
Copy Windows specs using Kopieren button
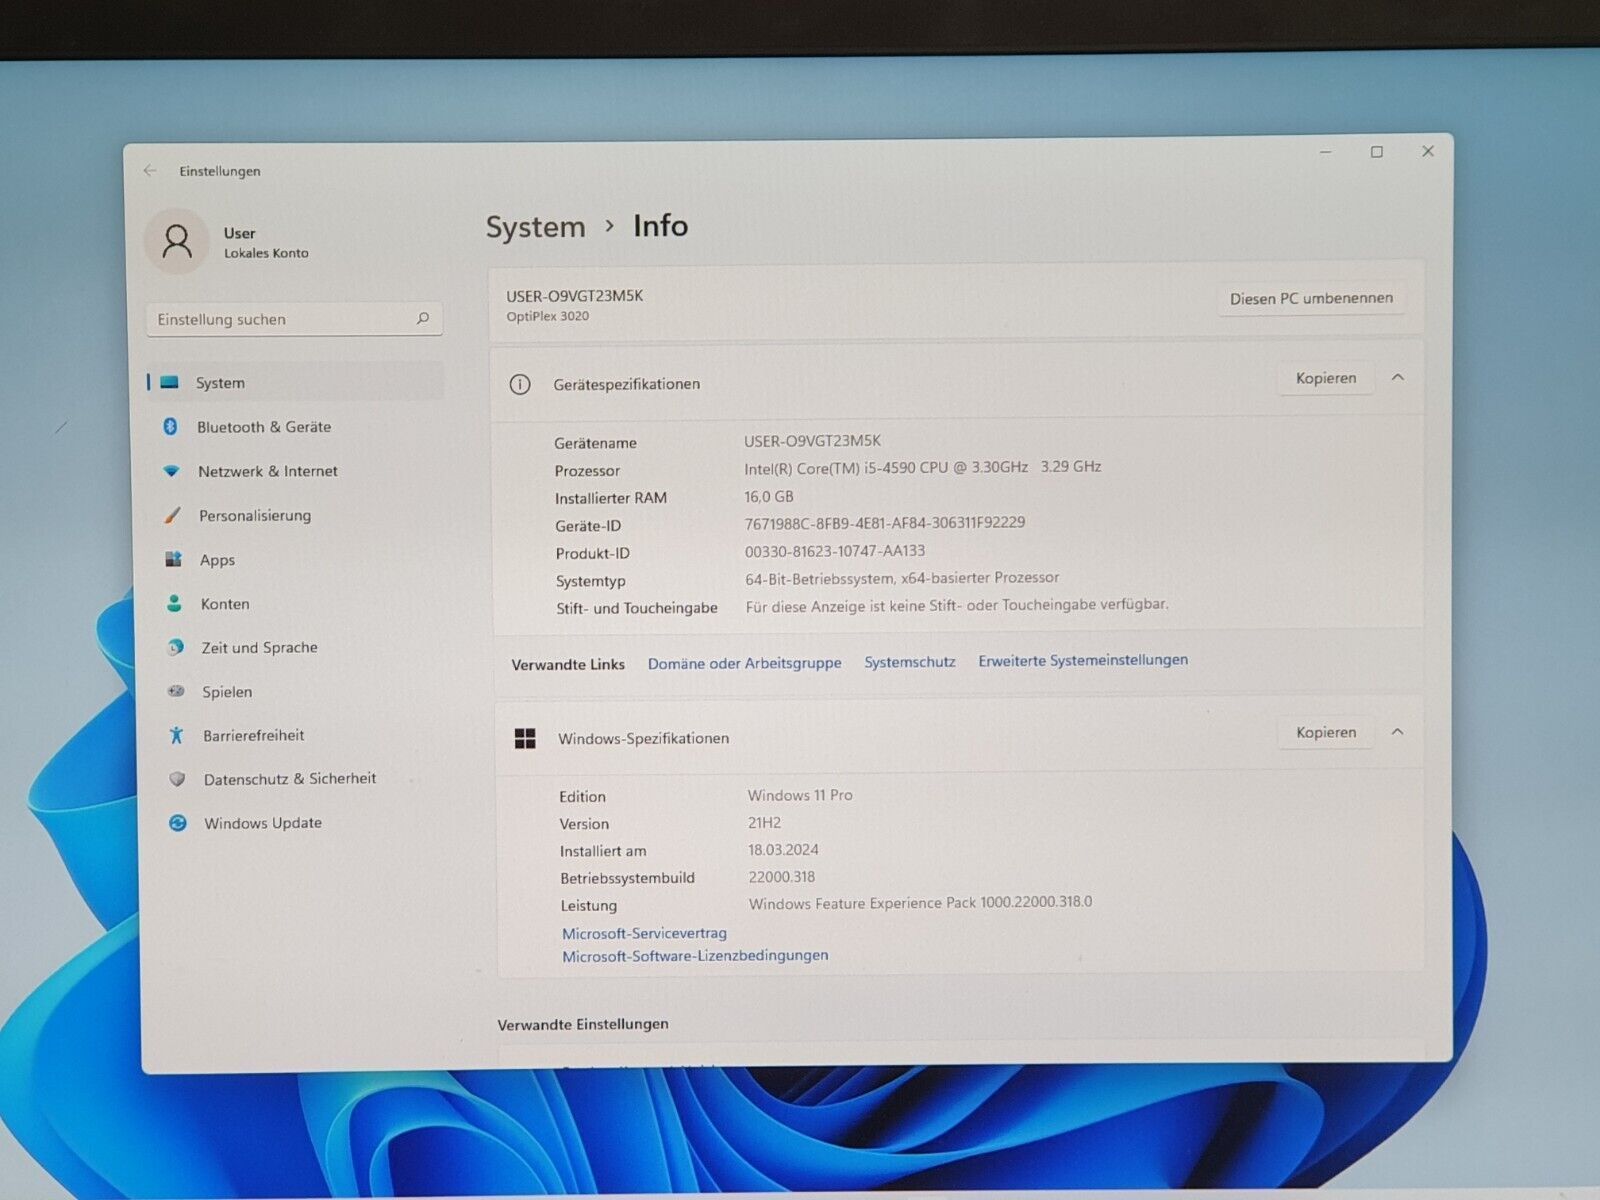point(1326,732)
